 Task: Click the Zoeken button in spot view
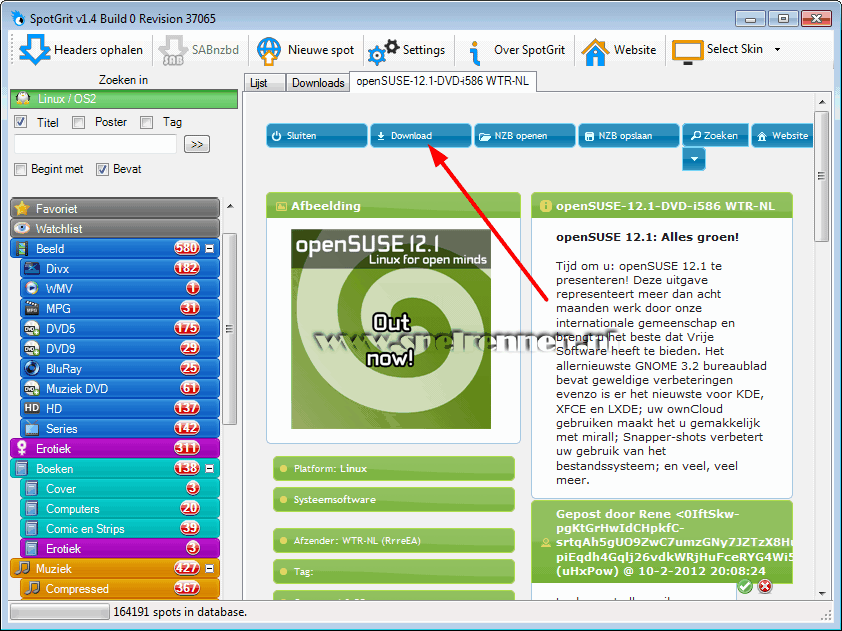715,135
